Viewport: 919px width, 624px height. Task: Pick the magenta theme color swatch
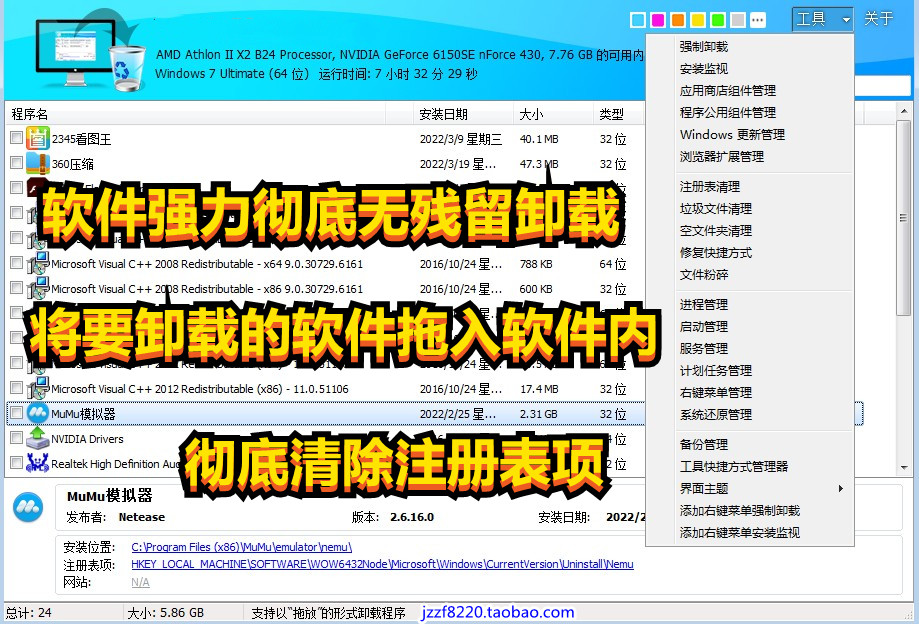[x=657, y=20]
